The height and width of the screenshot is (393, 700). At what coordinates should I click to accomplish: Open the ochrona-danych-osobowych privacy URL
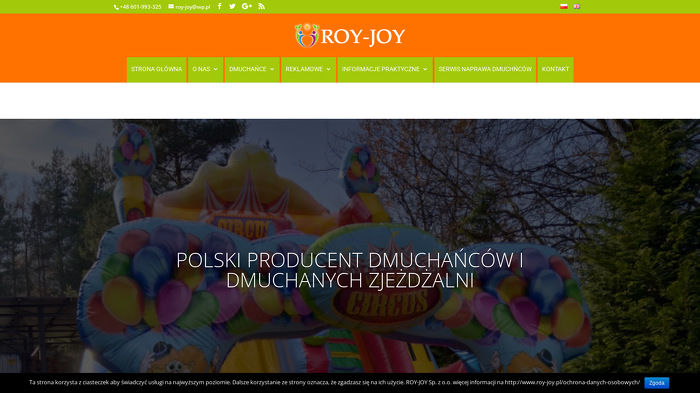click(572, 382)
